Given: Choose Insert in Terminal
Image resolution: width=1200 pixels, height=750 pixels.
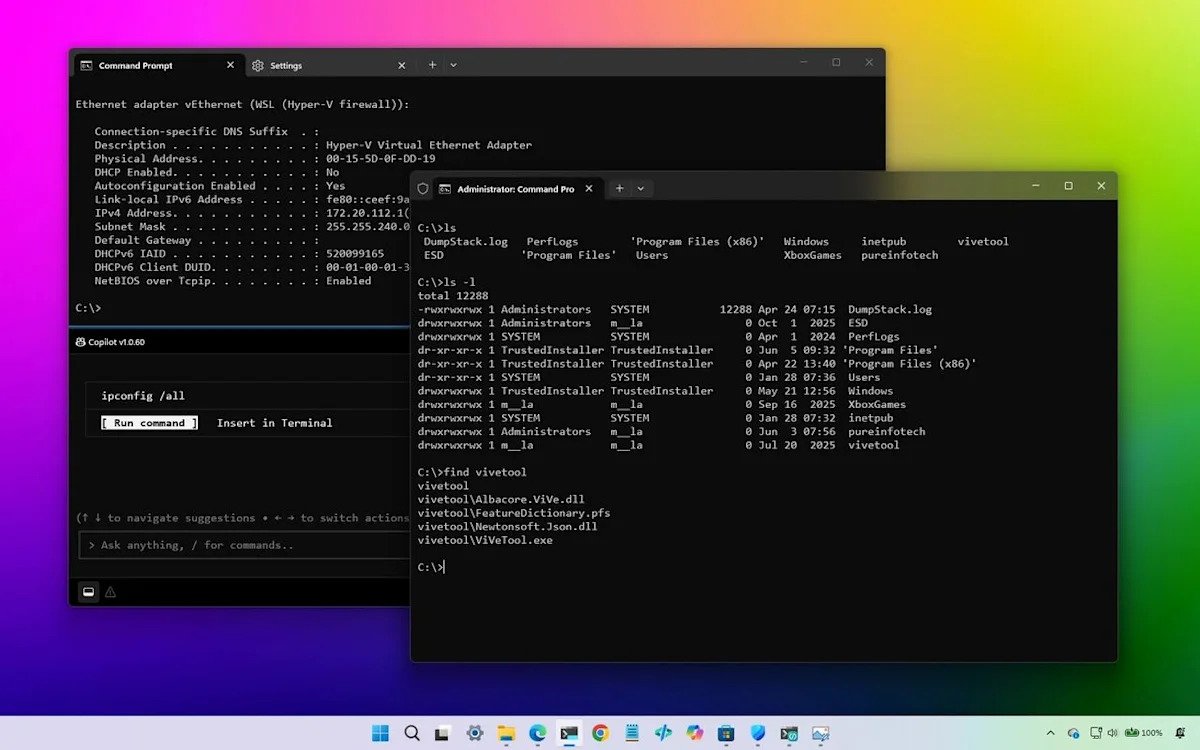Looking at the screenshot, I should (x=274, y=423).
